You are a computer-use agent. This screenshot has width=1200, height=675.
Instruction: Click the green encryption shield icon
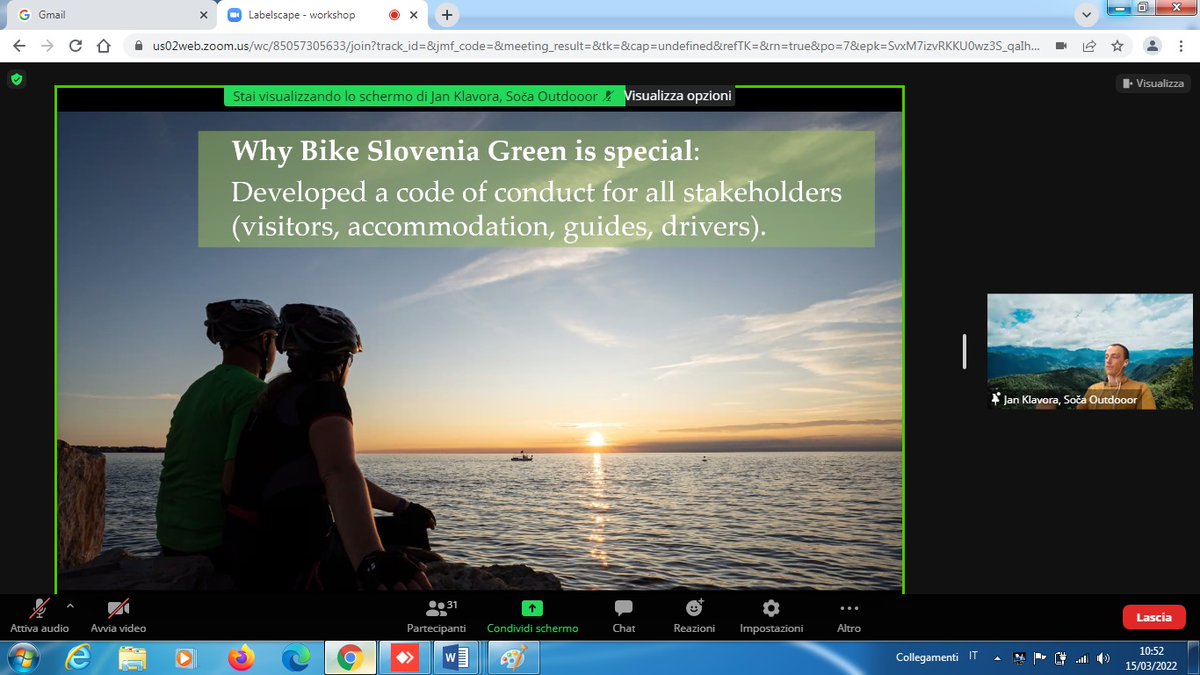(16, 80)
